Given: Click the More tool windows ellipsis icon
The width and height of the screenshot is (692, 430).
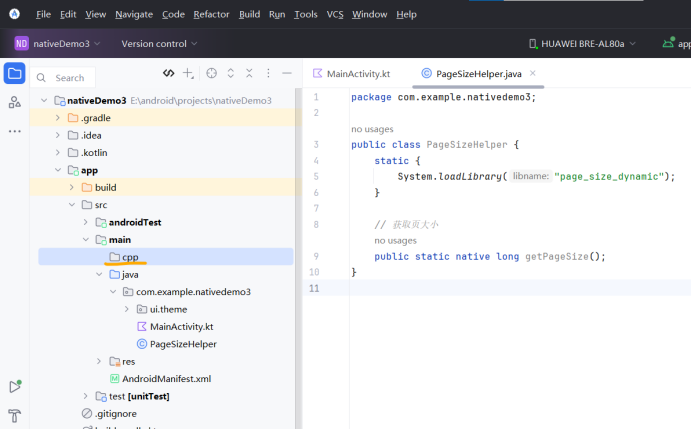Looking at the screenshot, I should pos(15,131).
